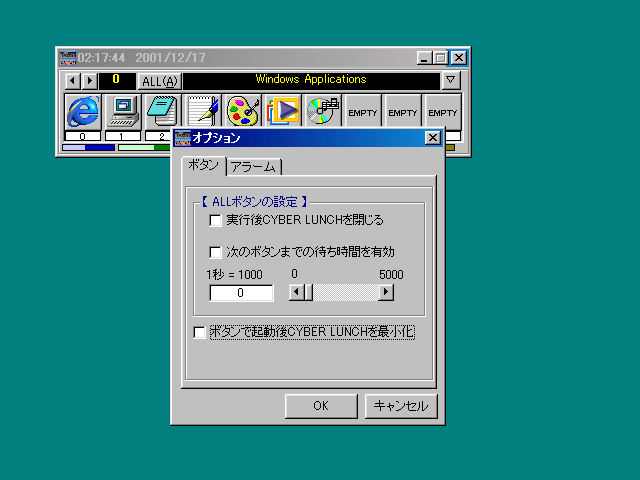
Task: Click the キャンセル button
Action: click(401, 406)
